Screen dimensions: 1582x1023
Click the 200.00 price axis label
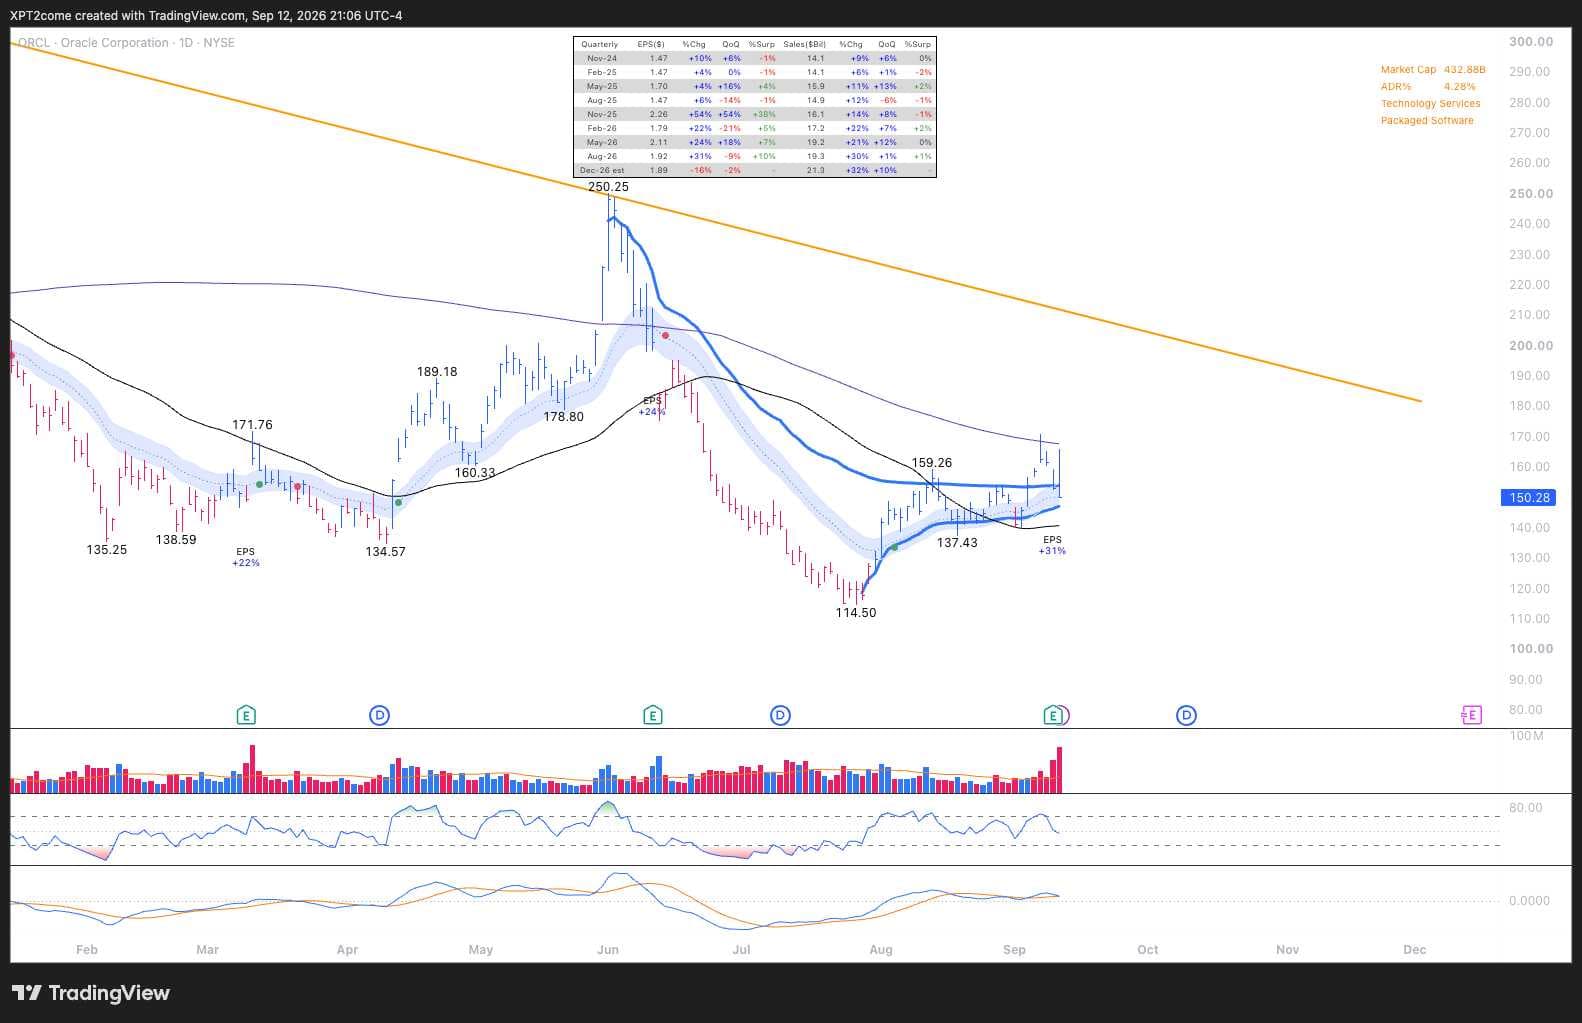click(1531, 346)
